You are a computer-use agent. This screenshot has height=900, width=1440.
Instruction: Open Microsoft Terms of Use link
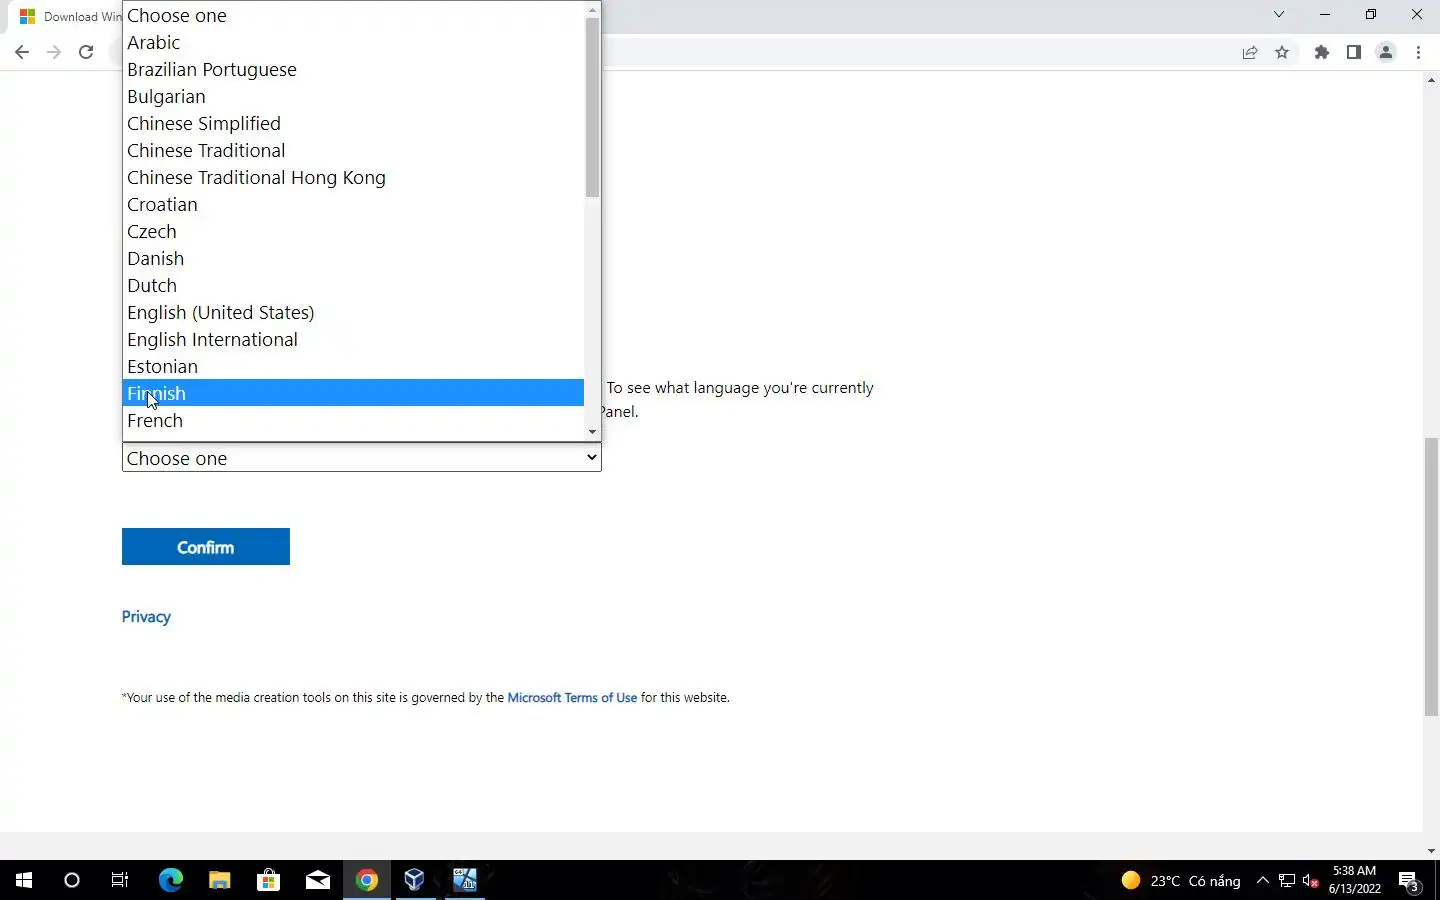coord(572,698)
